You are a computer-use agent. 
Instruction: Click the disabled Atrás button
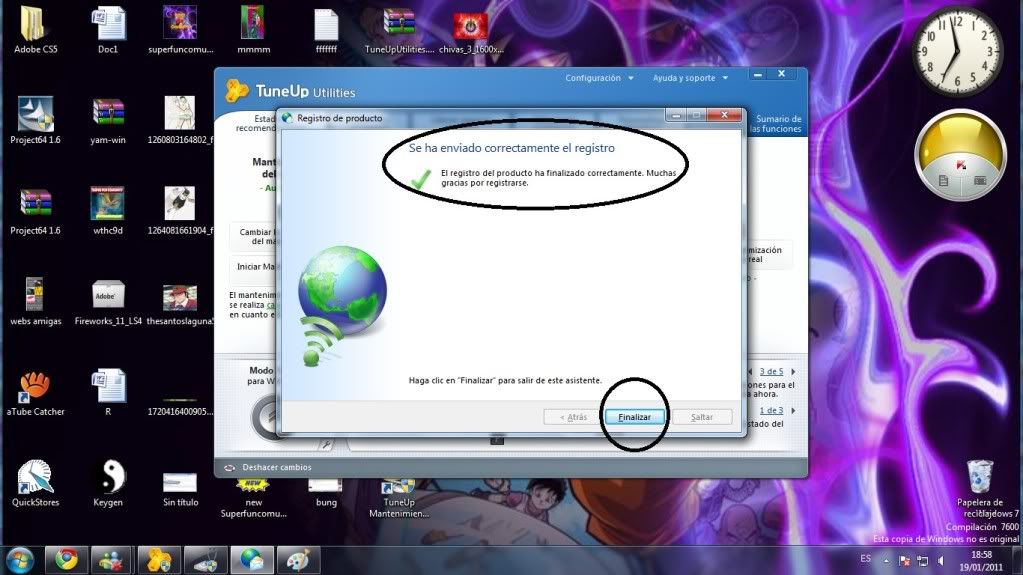click(x=573, y=416)
